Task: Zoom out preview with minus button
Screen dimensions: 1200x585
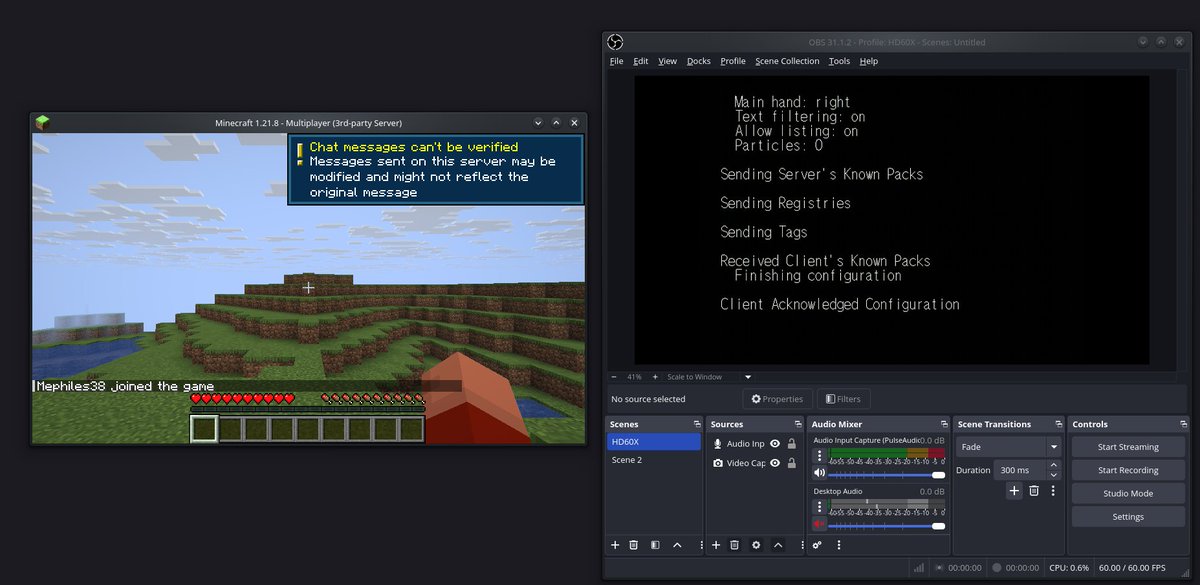Action: click(x=613, y=377)
